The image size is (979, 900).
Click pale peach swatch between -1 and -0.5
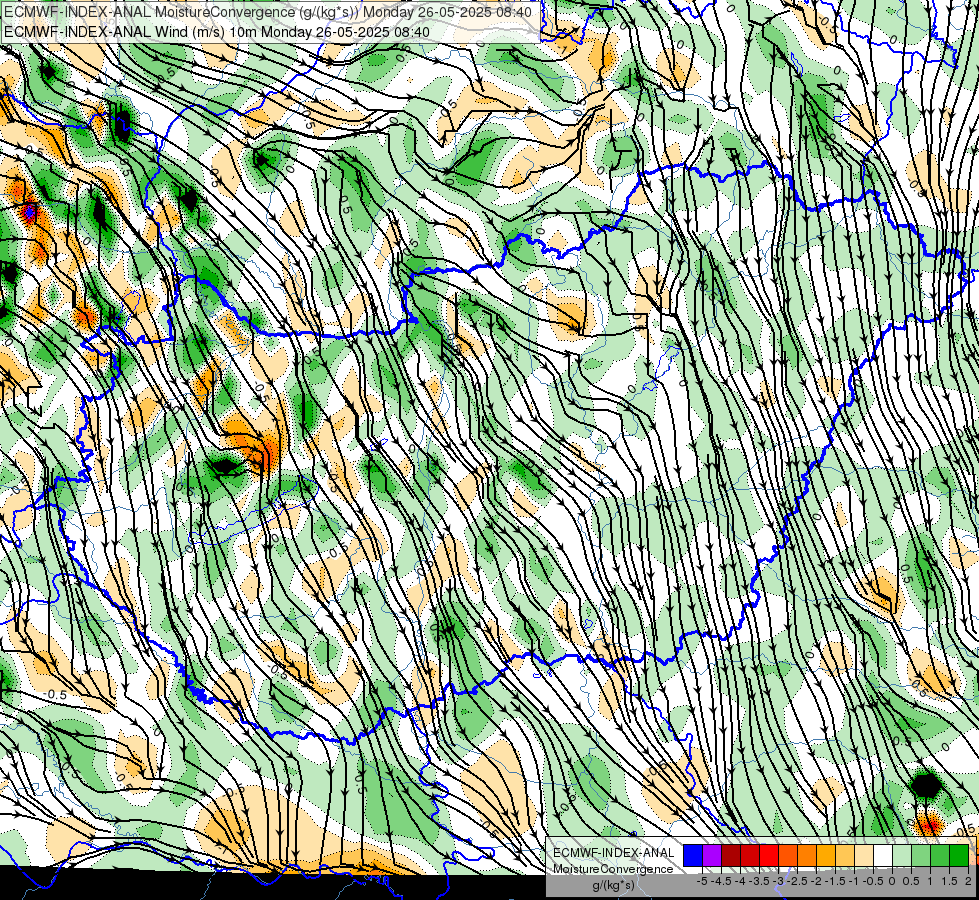864,856
